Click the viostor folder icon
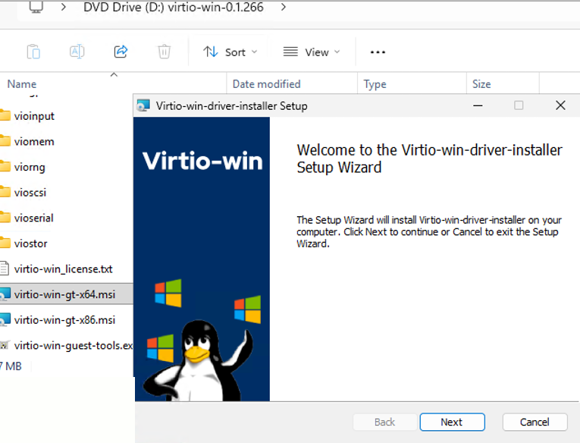This screenshot has width=580, height=443. (x=5, y=243)
